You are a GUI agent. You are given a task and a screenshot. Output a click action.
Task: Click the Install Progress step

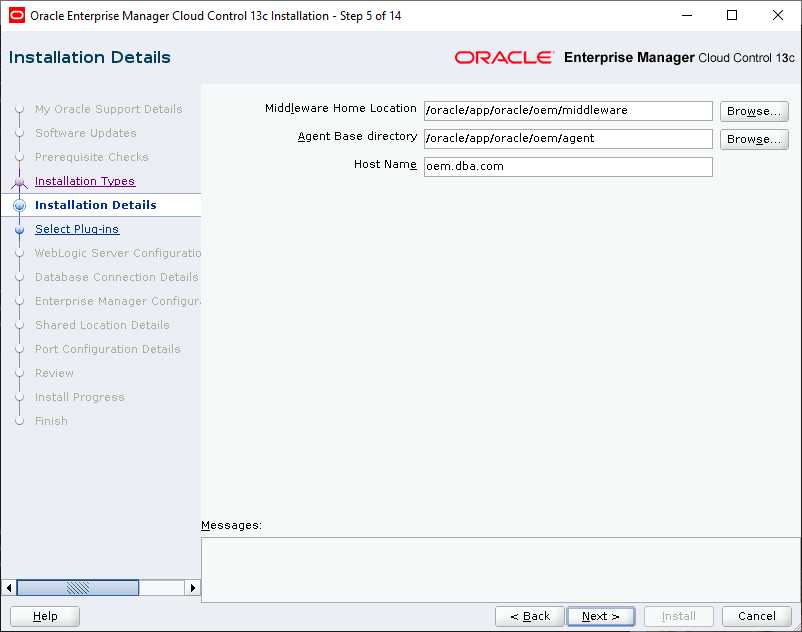pyautogui.click(x=79, y=397)
